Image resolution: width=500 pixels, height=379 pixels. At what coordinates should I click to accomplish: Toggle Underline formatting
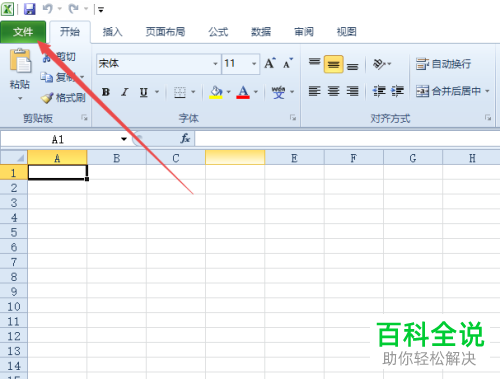pyautogui.click(x=144, y=92)
